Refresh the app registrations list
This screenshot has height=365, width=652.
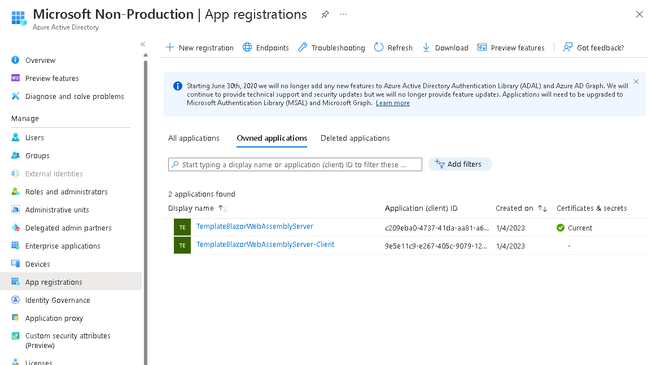393,48
